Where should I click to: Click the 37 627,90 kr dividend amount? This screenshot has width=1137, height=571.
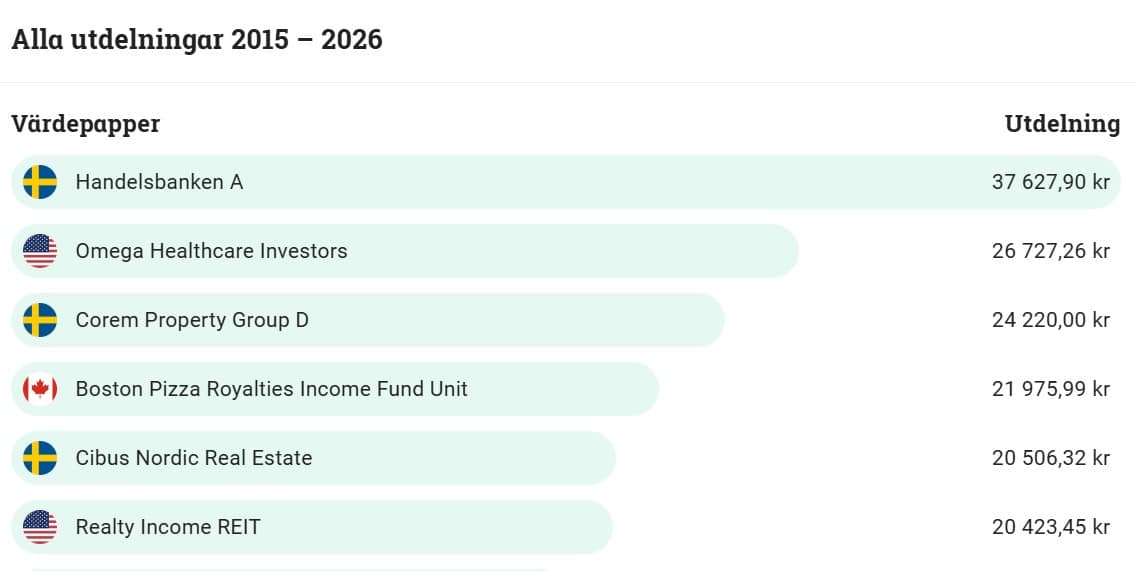coord(1051,182)
